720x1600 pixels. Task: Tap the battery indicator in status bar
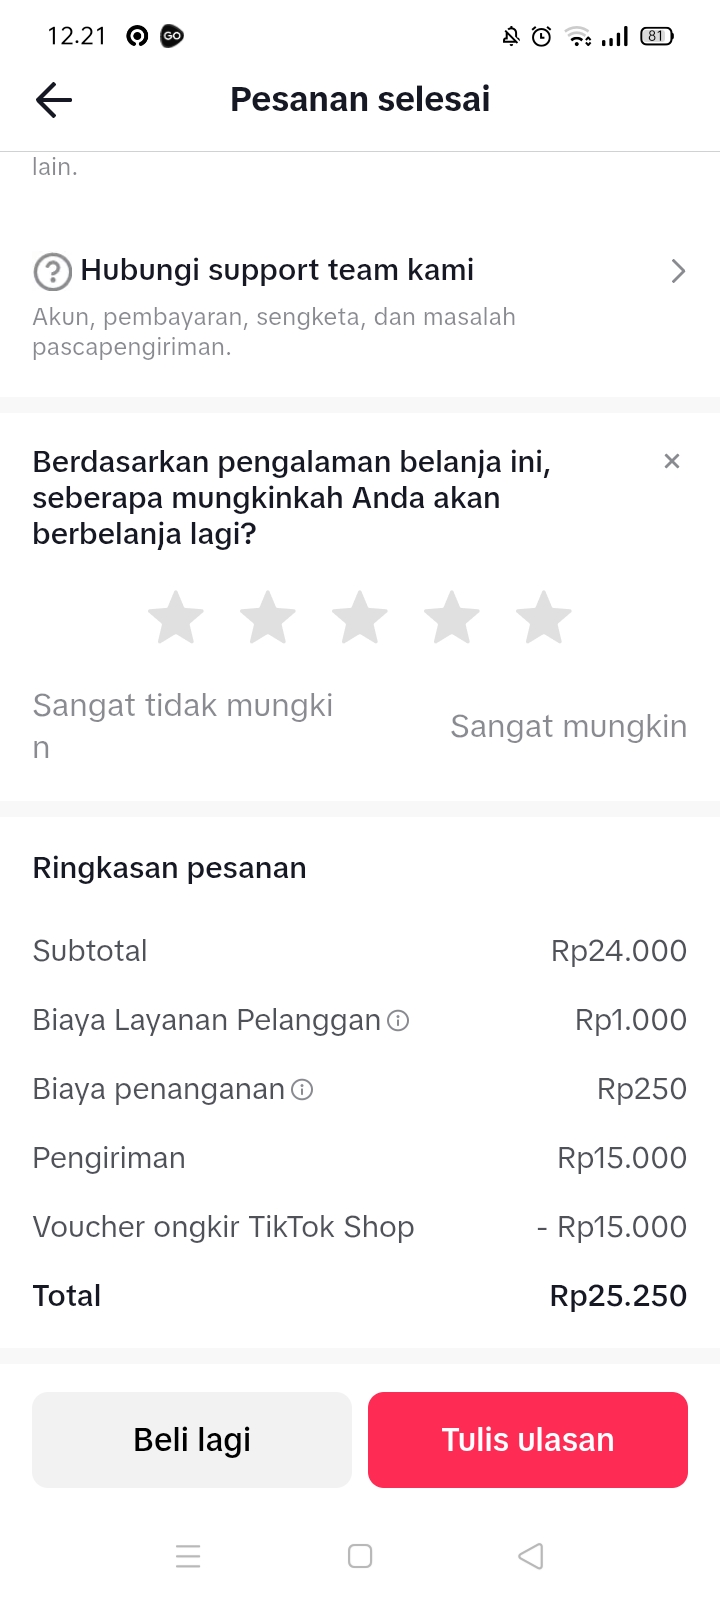(656, 36)
